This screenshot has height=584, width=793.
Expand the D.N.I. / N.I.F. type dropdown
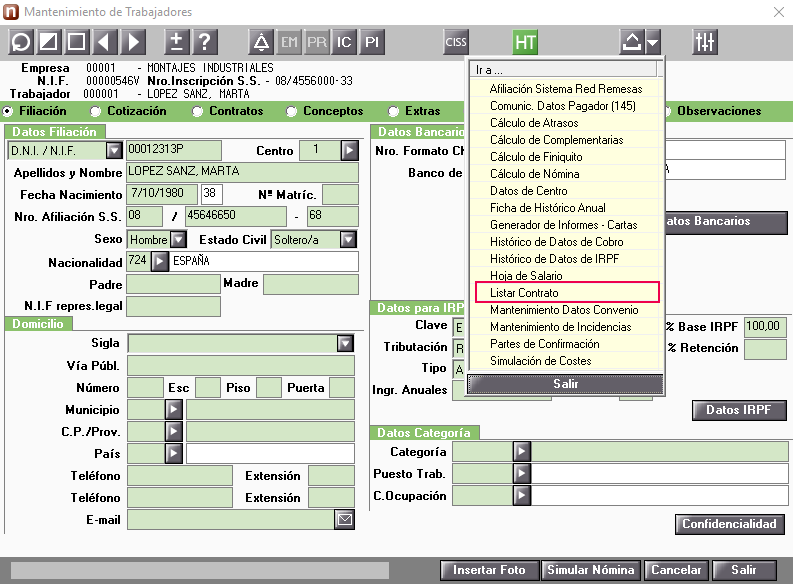coord(114,150)
